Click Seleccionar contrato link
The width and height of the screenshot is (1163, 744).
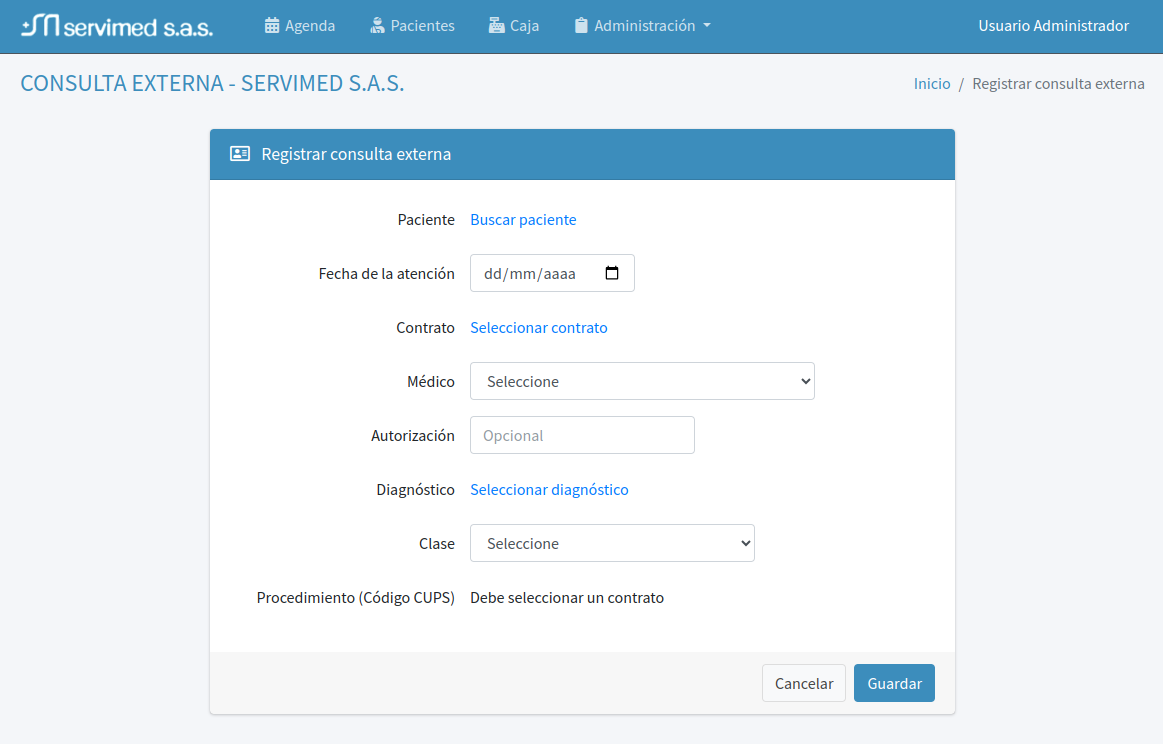(539, 328)
